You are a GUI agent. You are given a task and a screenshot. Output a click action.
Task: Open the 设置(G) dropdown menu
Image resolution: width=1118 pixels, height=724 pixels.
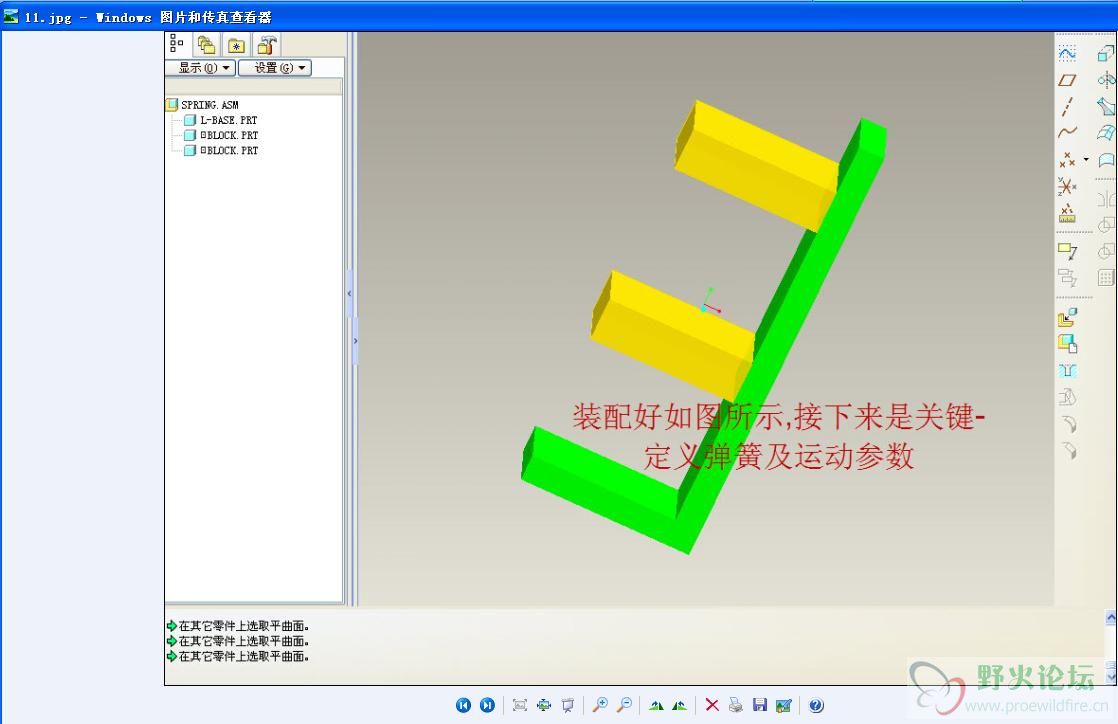coord(275,68)
